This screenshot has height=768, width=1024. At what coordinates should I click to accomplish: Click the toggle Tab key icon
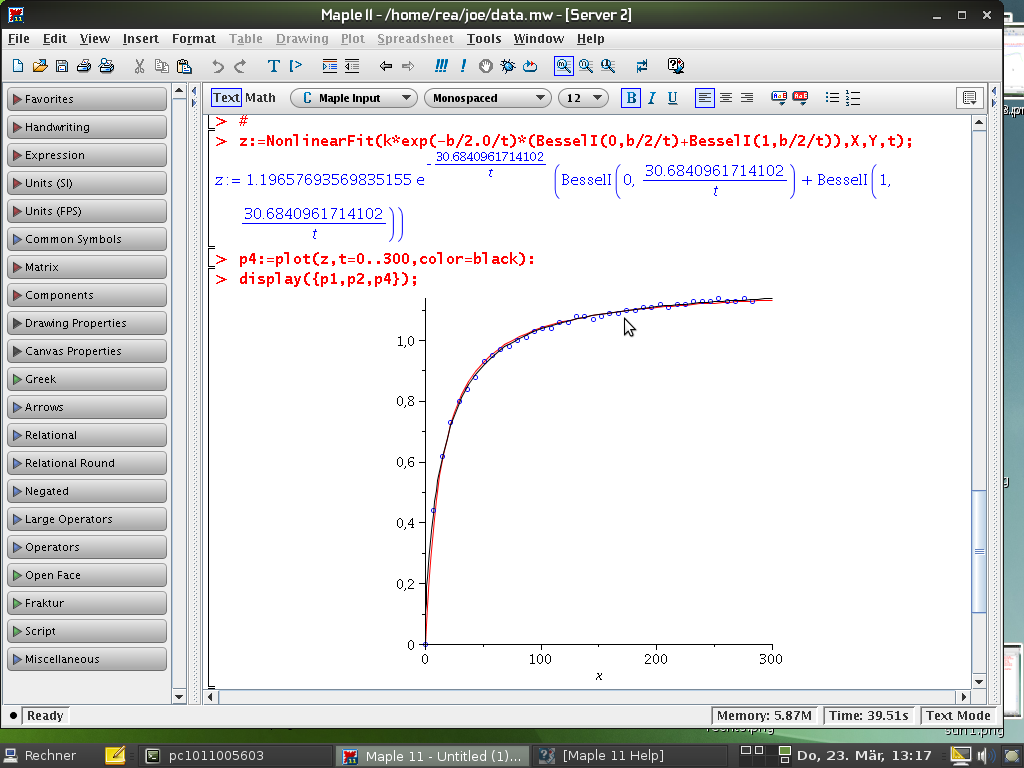642,66
